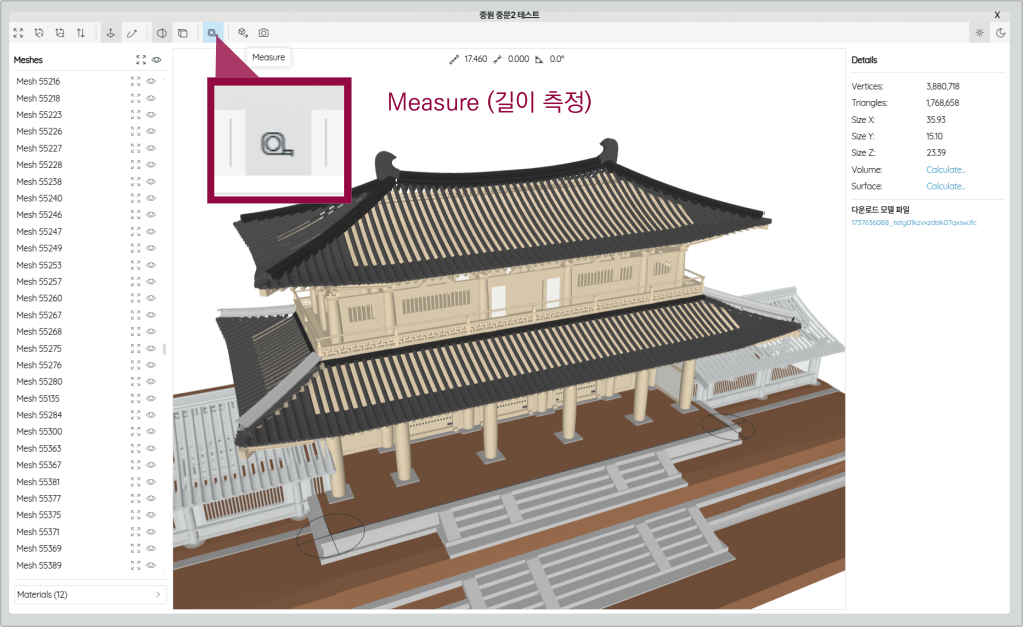
Task: Open the downloadable .ifc model file link
Action: [x=913, y=222]
